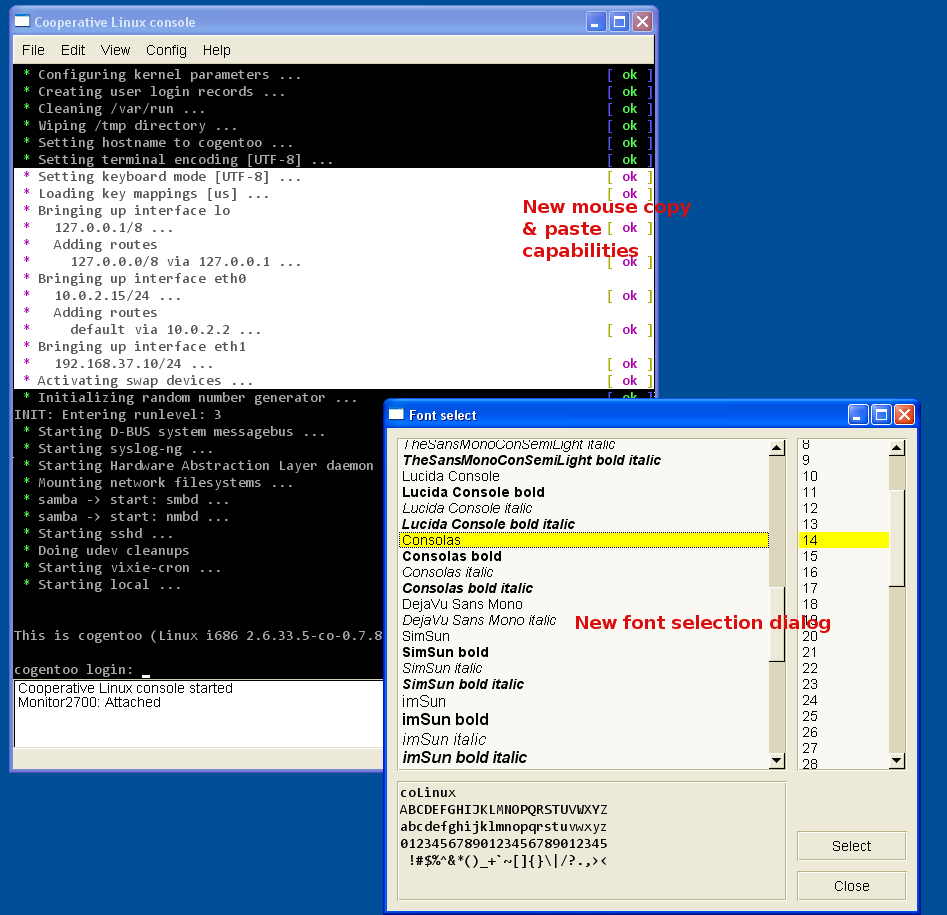Click the Cooperative Linux console title bar icon

tap(21, 21)
